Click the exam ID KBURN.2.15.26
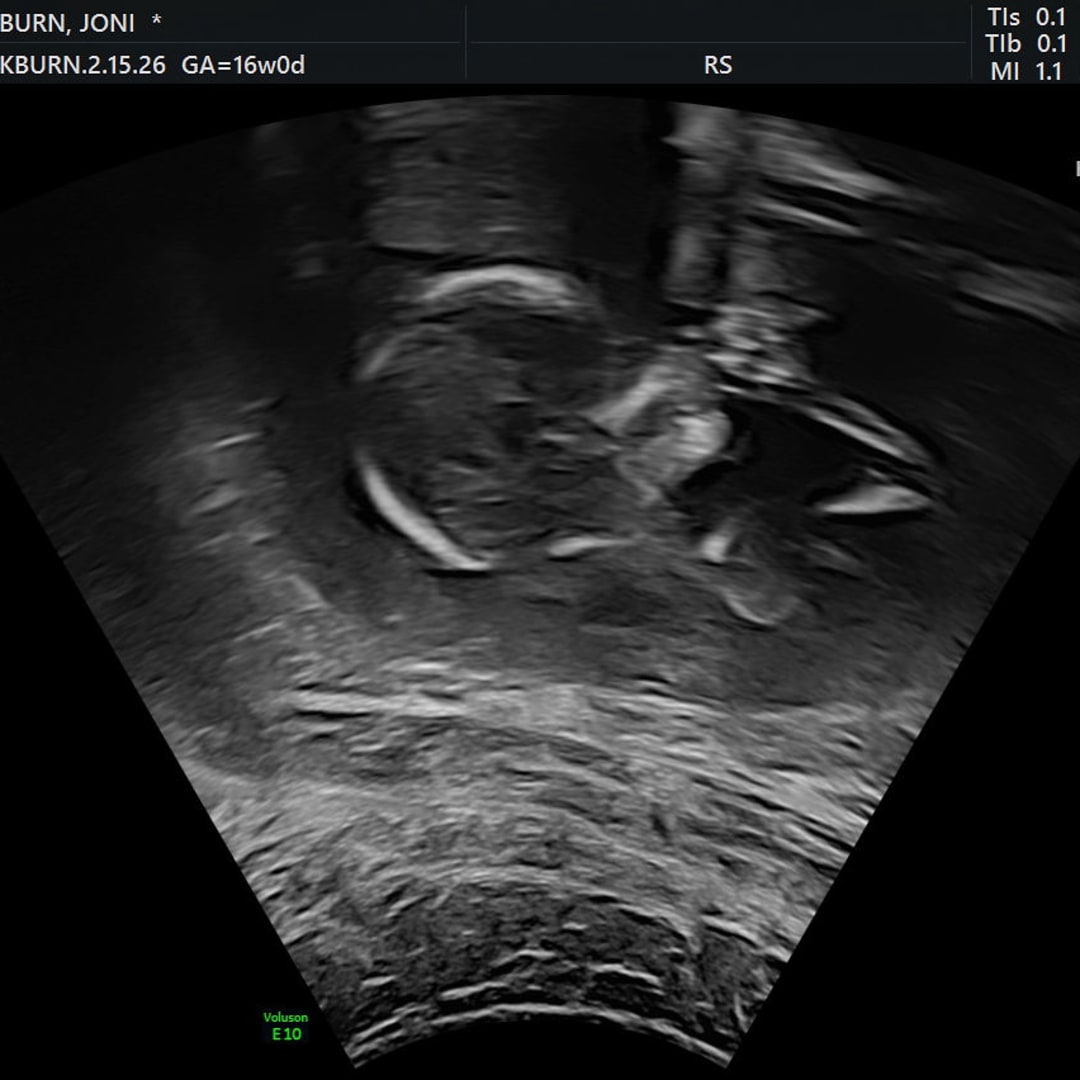The width and height of the screenshot is (1080, 1080). (83, 66)
